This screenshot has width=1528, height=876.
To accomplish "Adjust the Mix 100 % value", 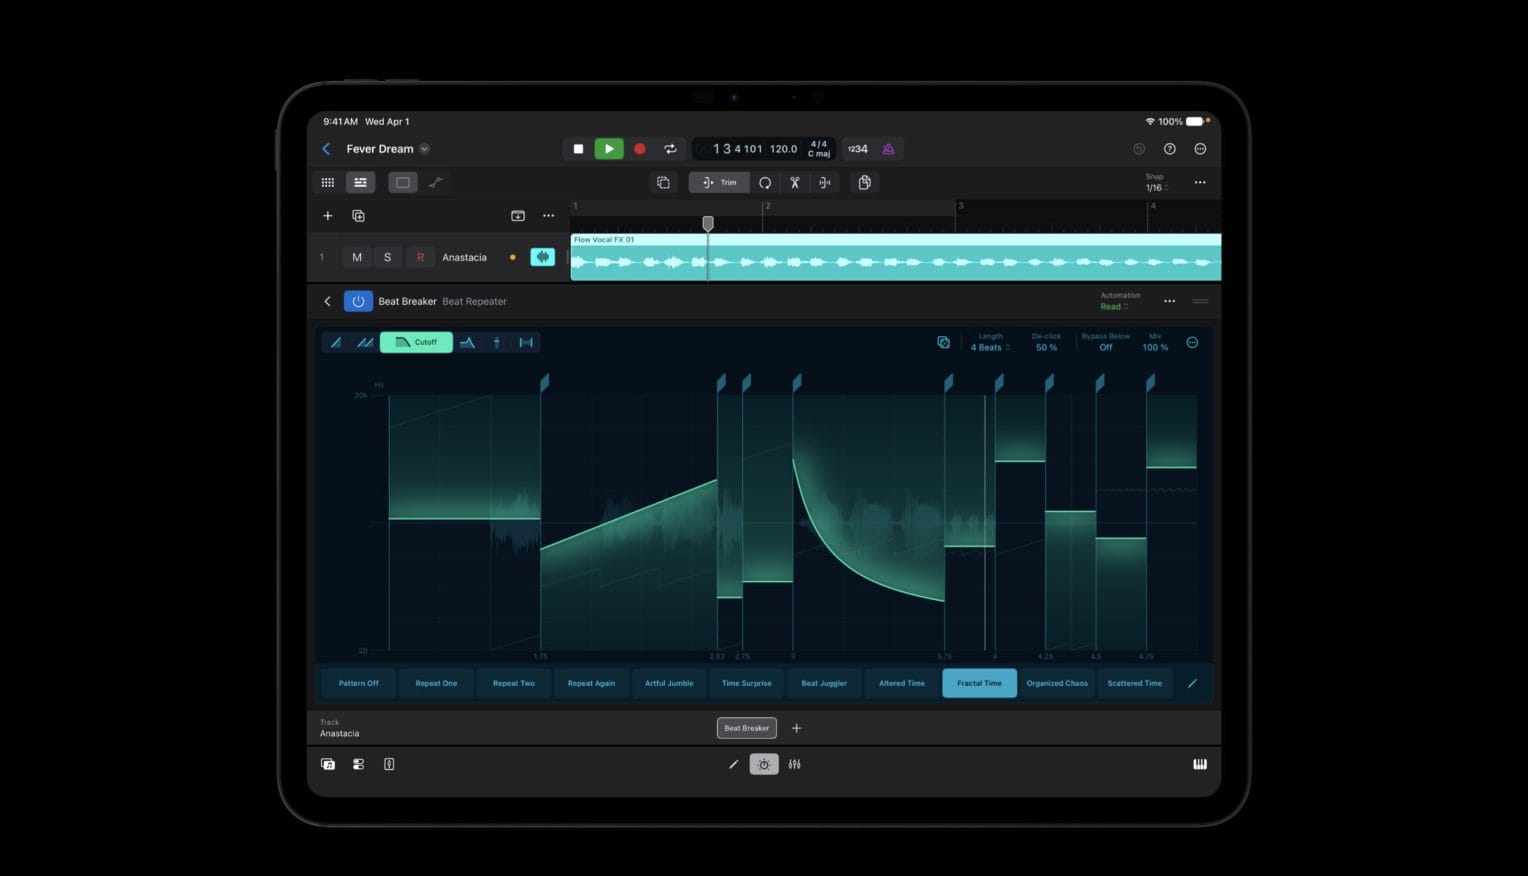I will coord(1155,347).
